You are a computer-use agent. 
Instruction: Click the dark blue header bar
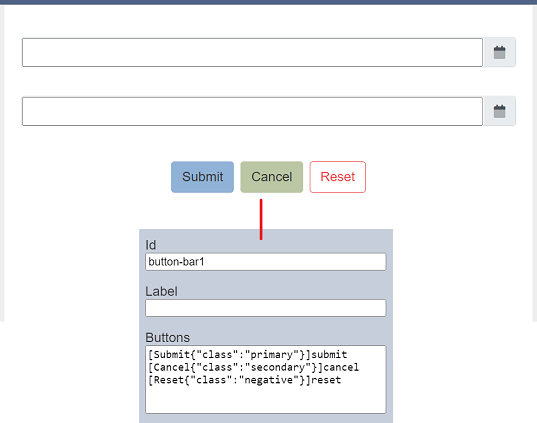[x=268, y=2]
